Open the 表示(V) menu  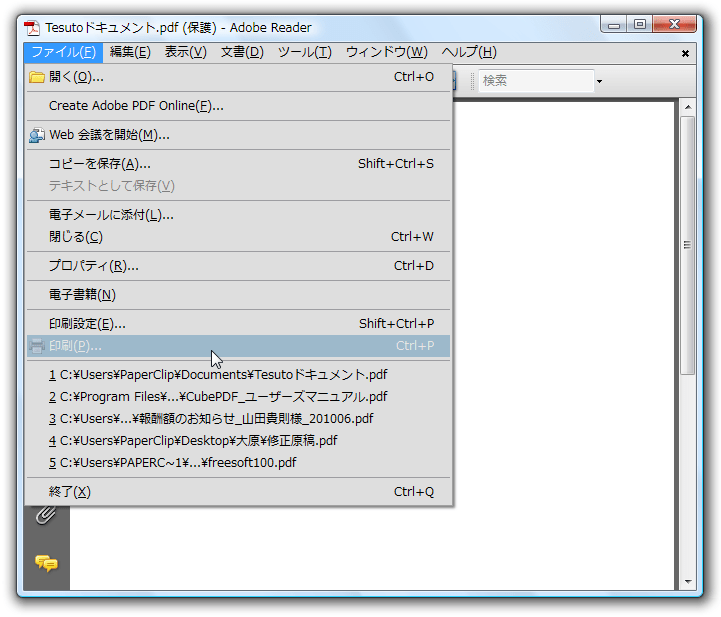(x=186, y=52)
